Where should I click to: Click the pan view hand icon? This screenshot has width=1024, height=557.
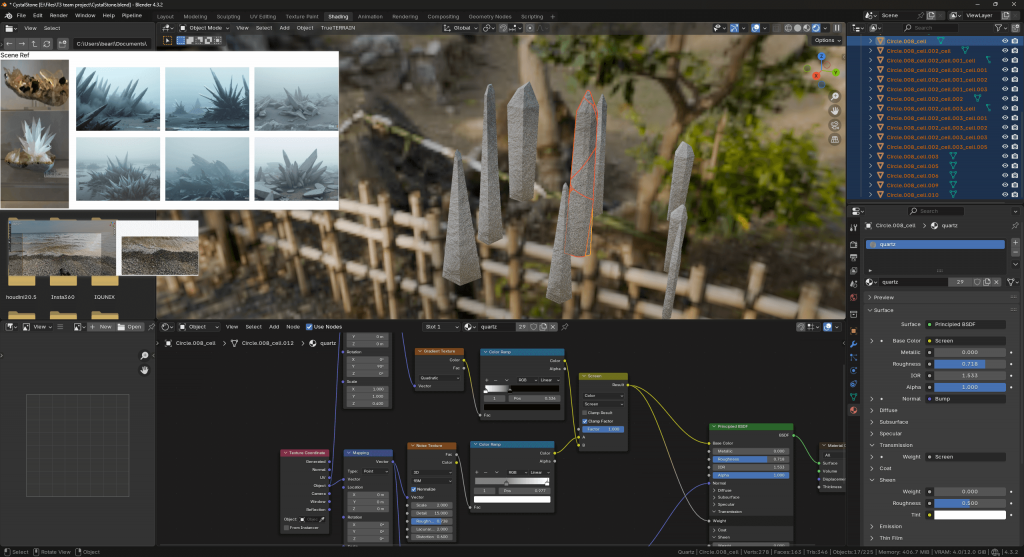[834, 109]
